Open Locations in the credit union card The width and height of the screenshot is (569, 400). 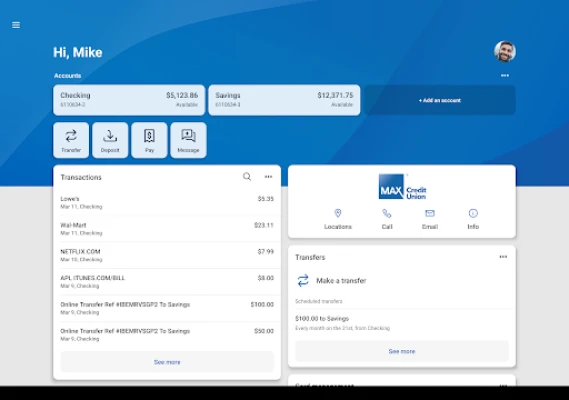click(x=338, y=219)
